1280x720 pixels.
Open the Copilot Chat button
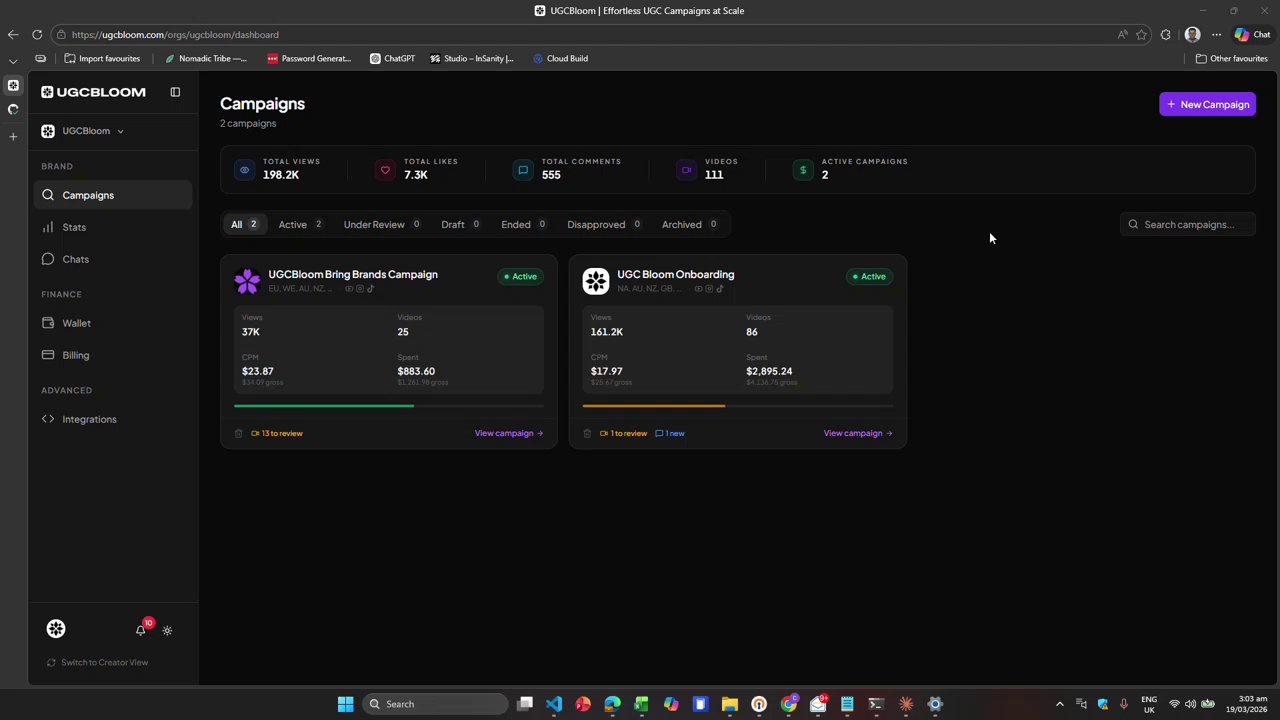[x=1252, y=34]
